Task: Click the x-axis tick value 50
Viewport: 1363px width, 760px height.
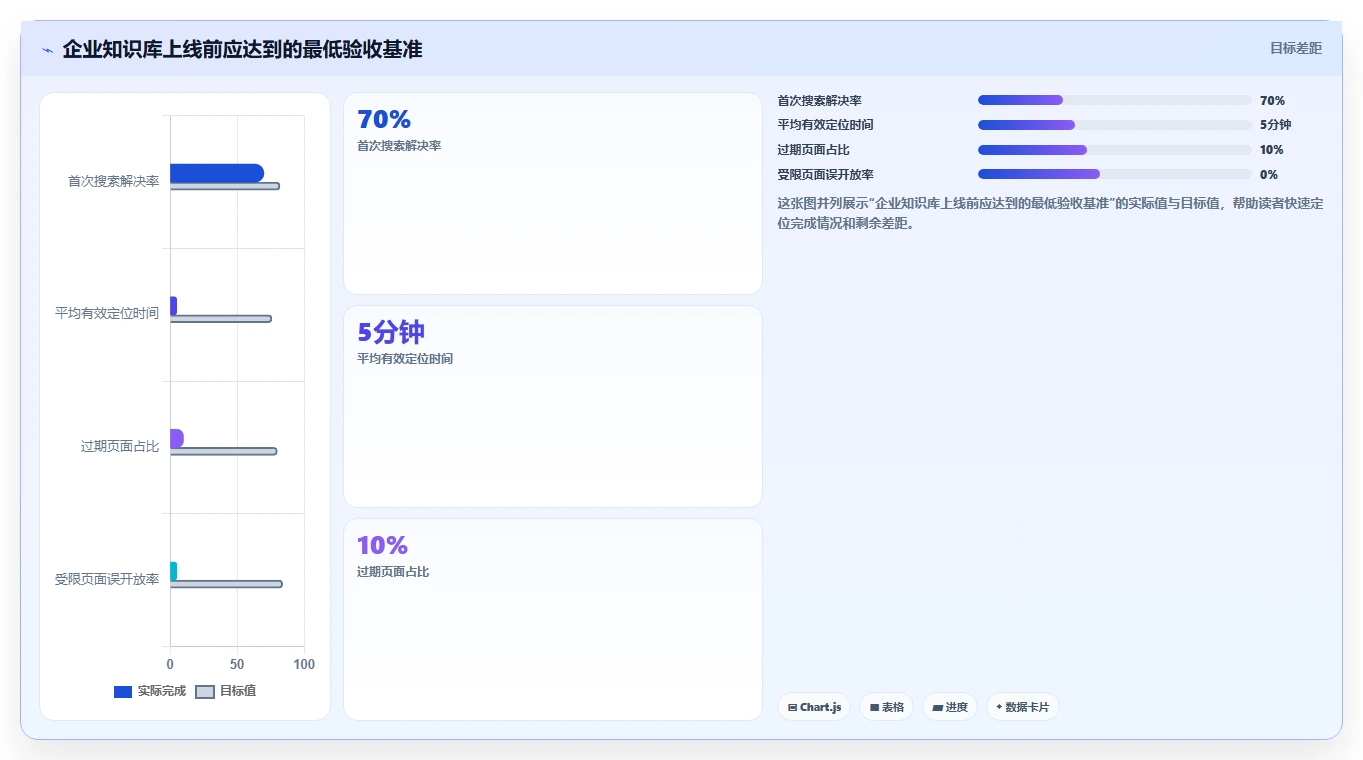Action: click(237, 665)
